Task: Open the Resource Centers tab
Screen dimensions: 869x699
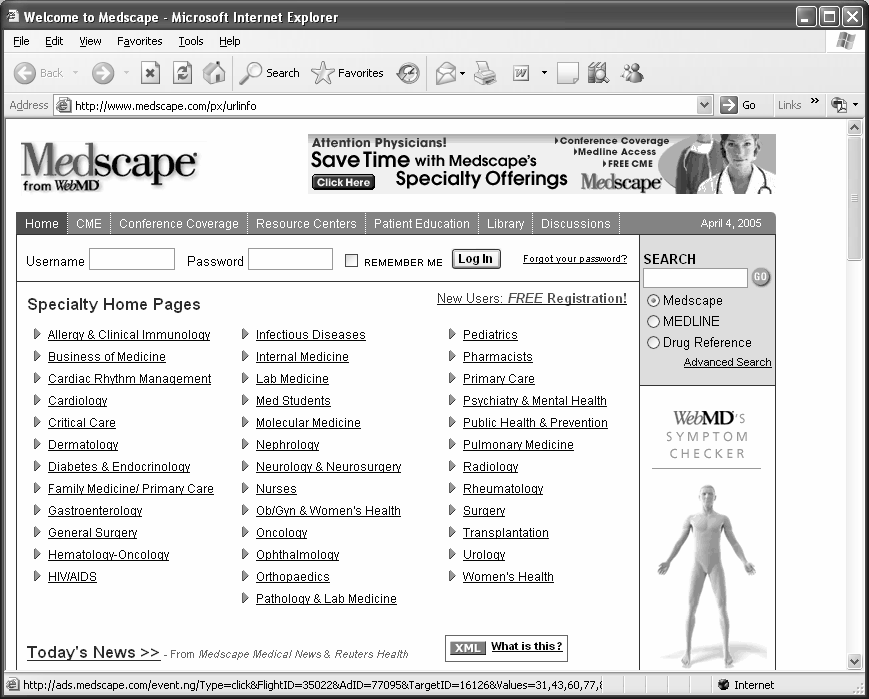Action: [x=306, y=223]
